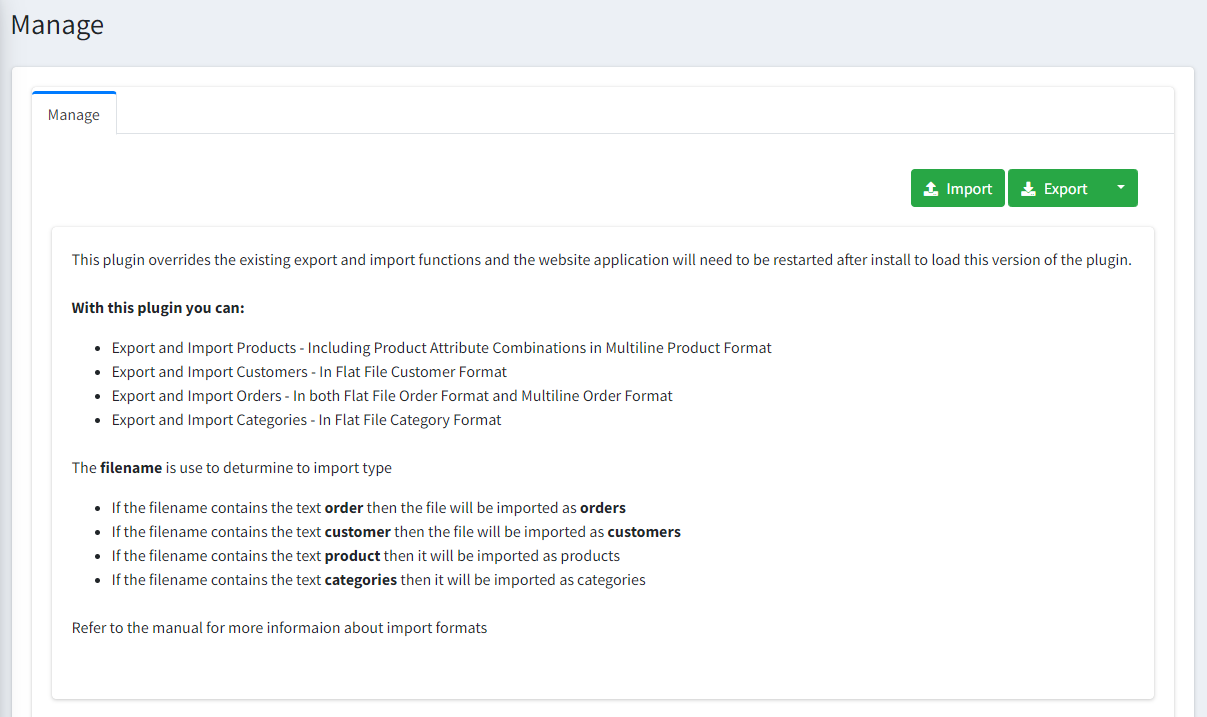This screenshot has width=1207, height=717.
Task: Click the 'Export and Import Categories' line
Action: [x=307, y=420]
